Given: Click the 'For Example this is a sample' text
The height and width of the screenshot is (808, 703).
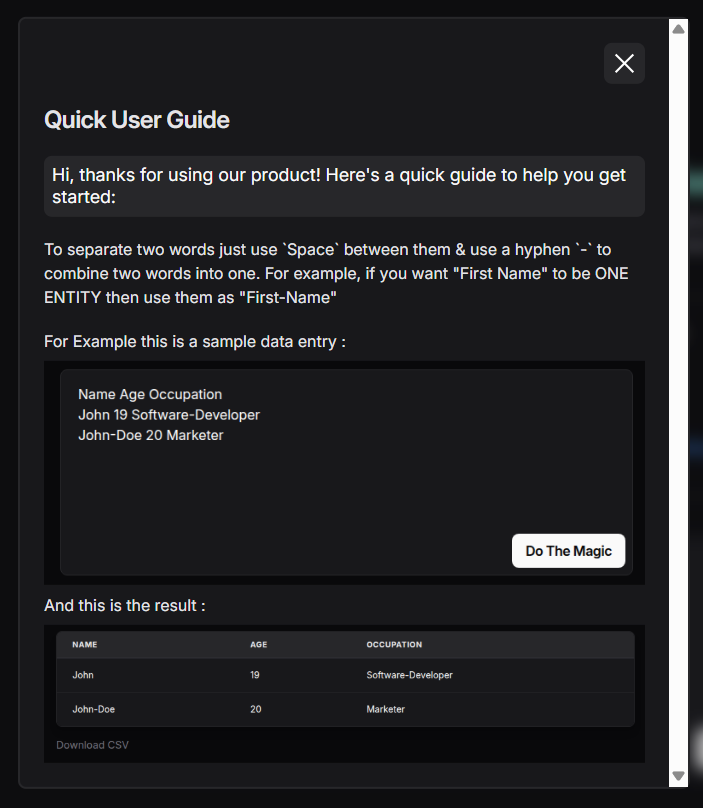Looking at the screenshot, I should pos(195,342).
